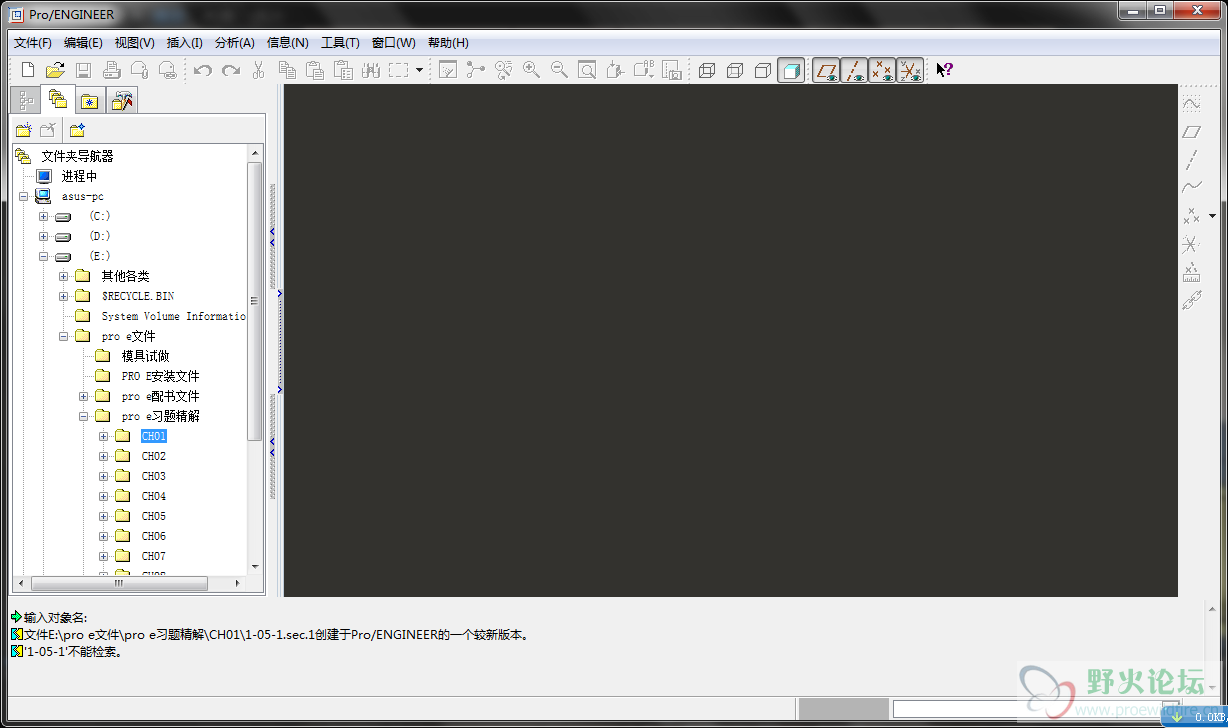1228x728 pixels.
Task: Switch to the Model Tree navigator tab
Action: tap(25, 100)
